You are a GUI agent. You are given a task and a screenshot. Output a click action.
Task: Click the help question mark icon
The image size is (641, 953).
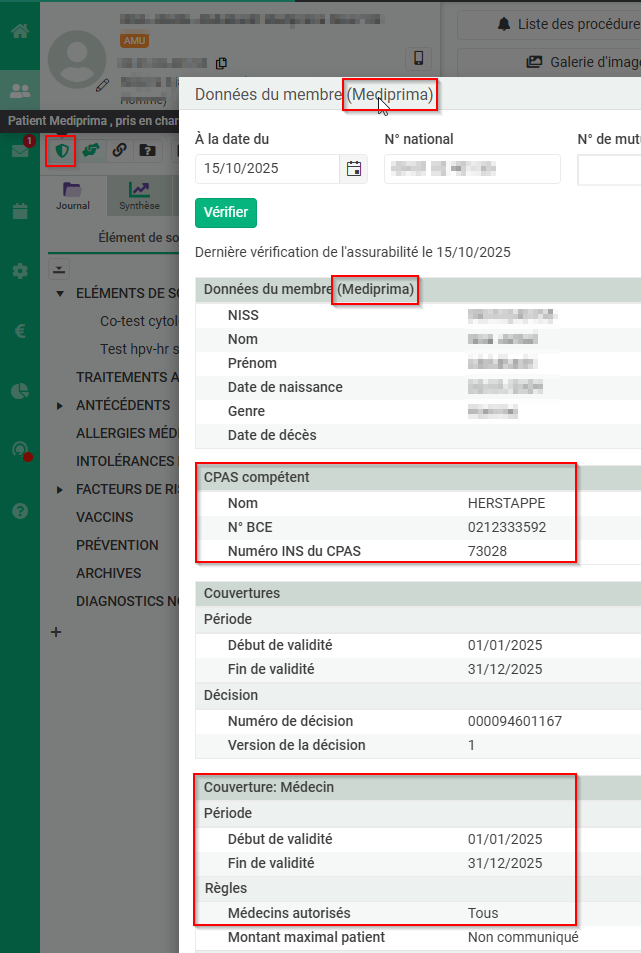pos(19,511)
